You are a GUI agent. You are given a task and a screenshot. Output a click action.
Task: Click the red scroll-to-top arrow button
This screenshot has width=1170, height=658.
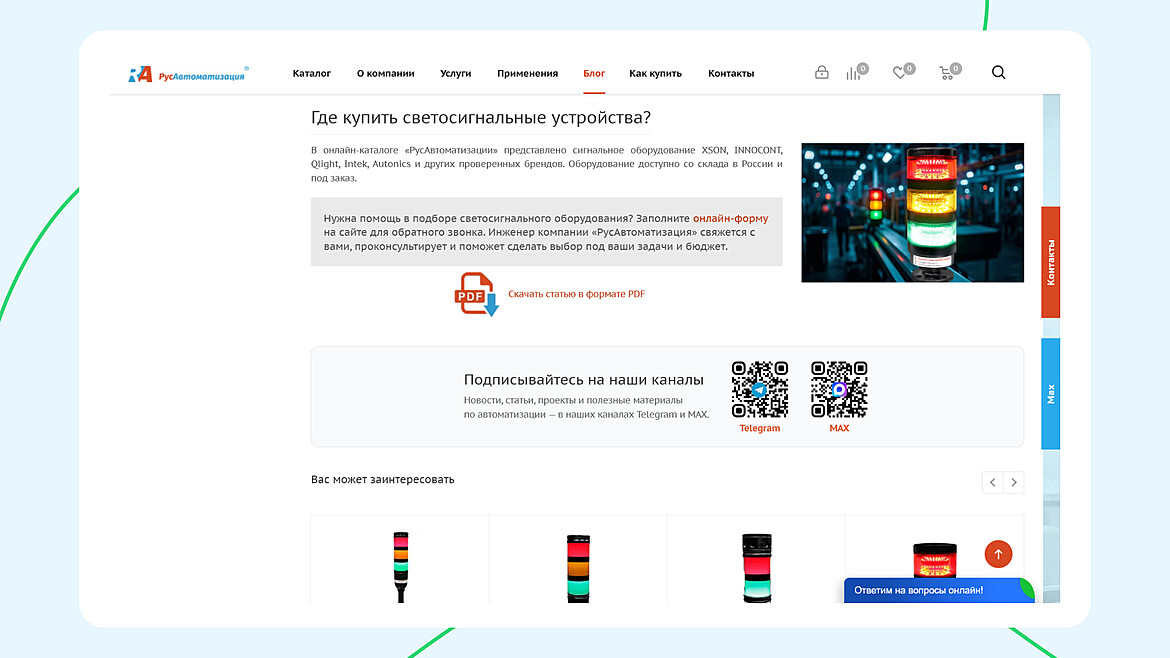tap(998, 554)
